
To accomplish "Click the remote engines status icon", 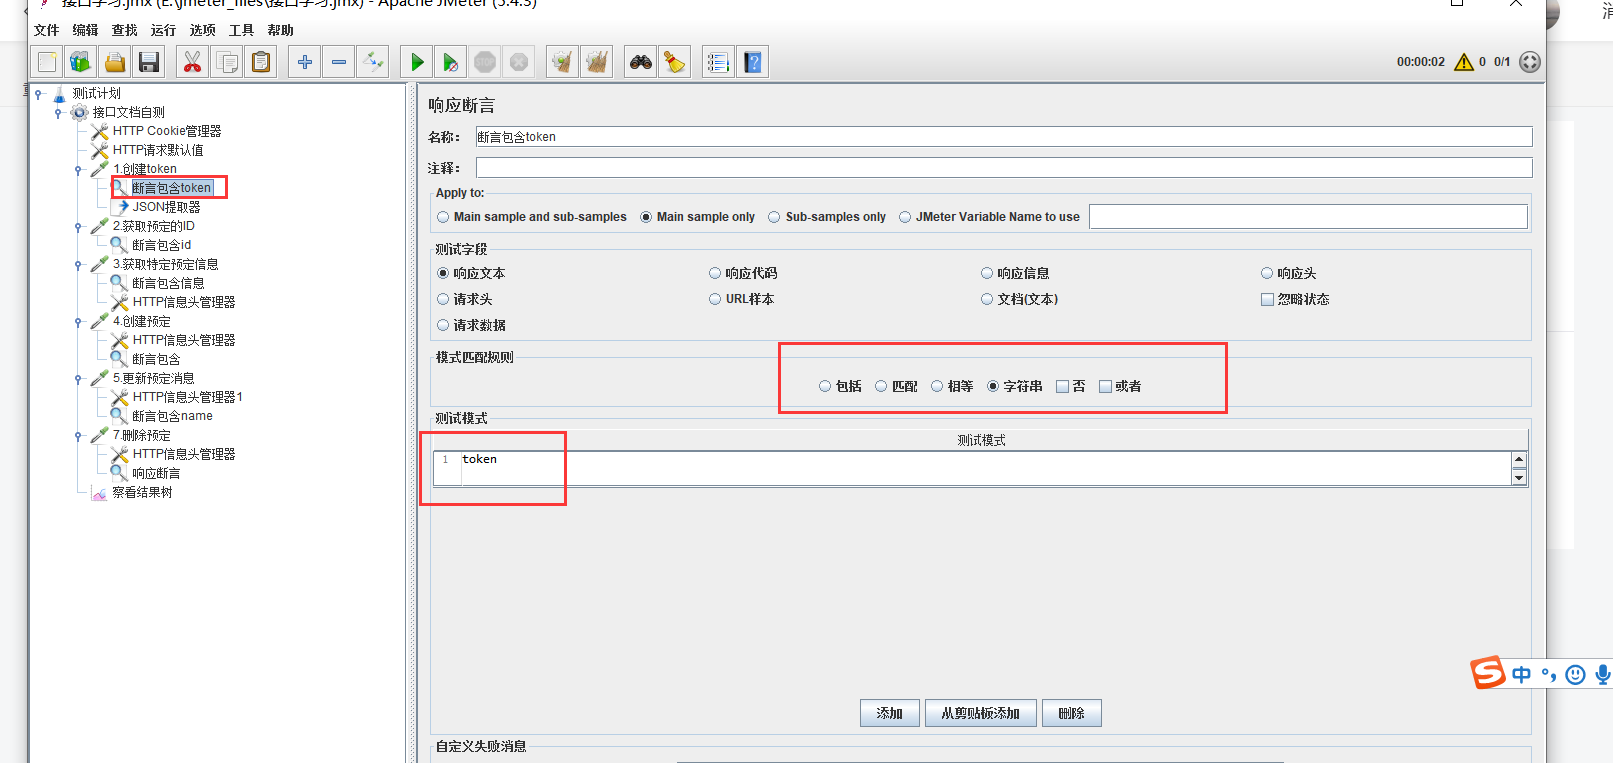I will (1530, 62).
